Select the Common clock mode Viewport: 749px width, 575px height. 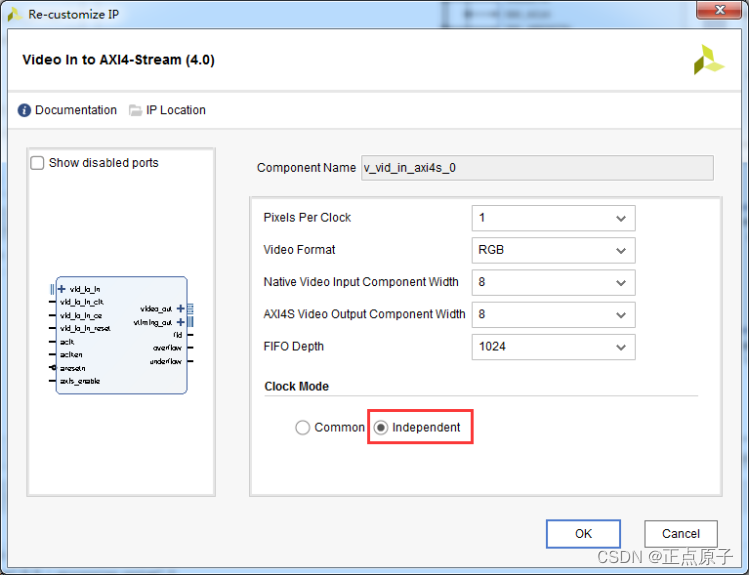pos(302,427)
